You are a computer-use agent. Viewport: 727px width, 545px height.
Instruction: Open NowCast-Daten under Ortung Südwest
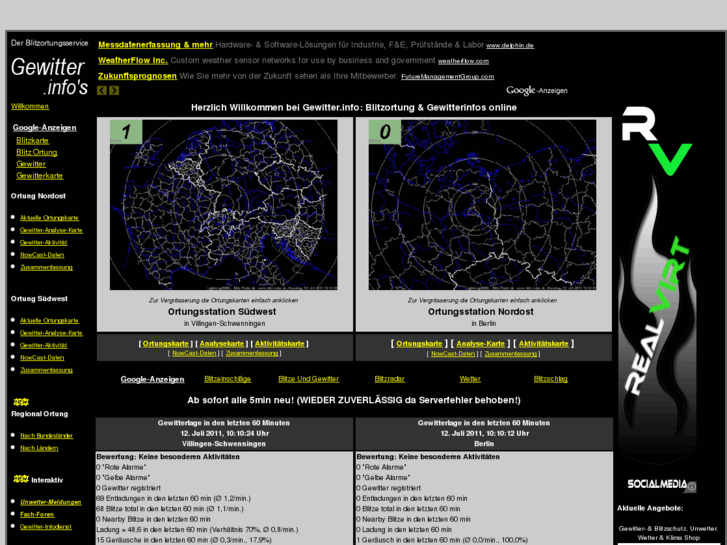tap(42, 358)
